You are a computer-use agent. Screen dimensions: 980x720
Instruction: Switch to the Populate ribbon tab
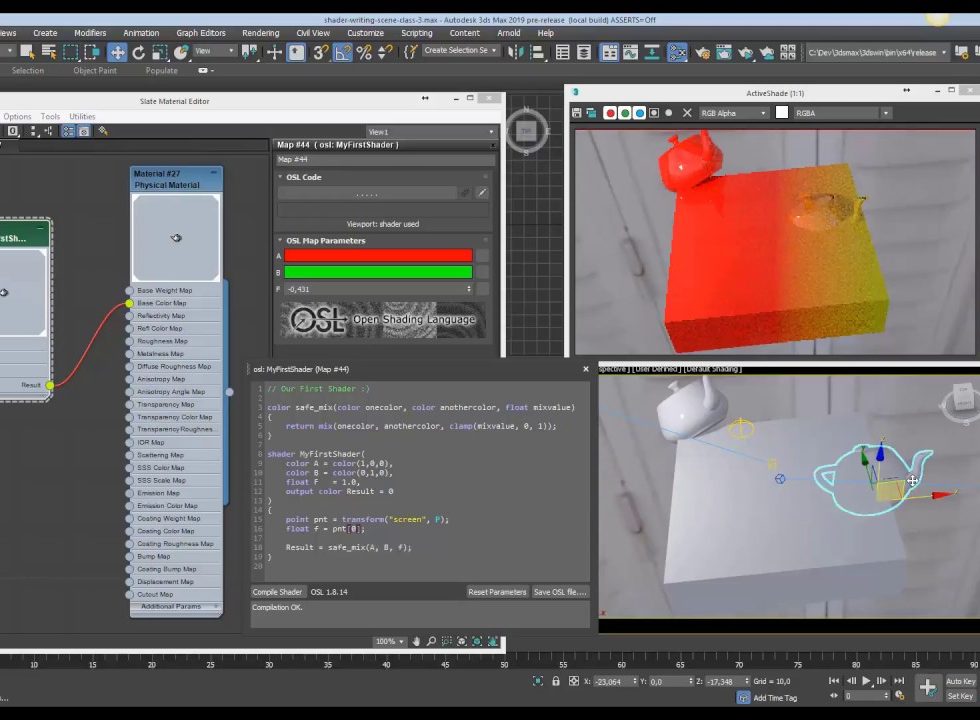161,71
